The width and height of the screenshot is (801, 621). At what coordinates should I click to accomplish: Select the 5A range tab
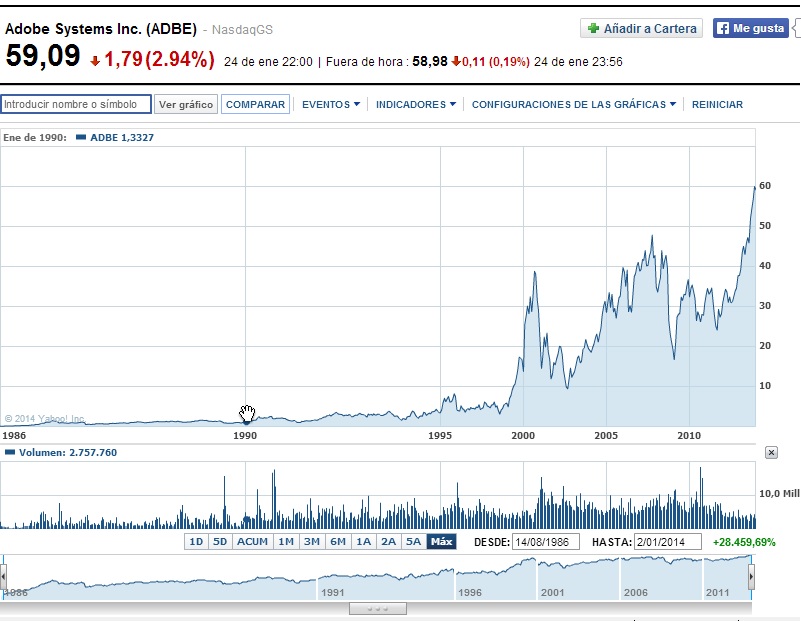coord(413,541)
